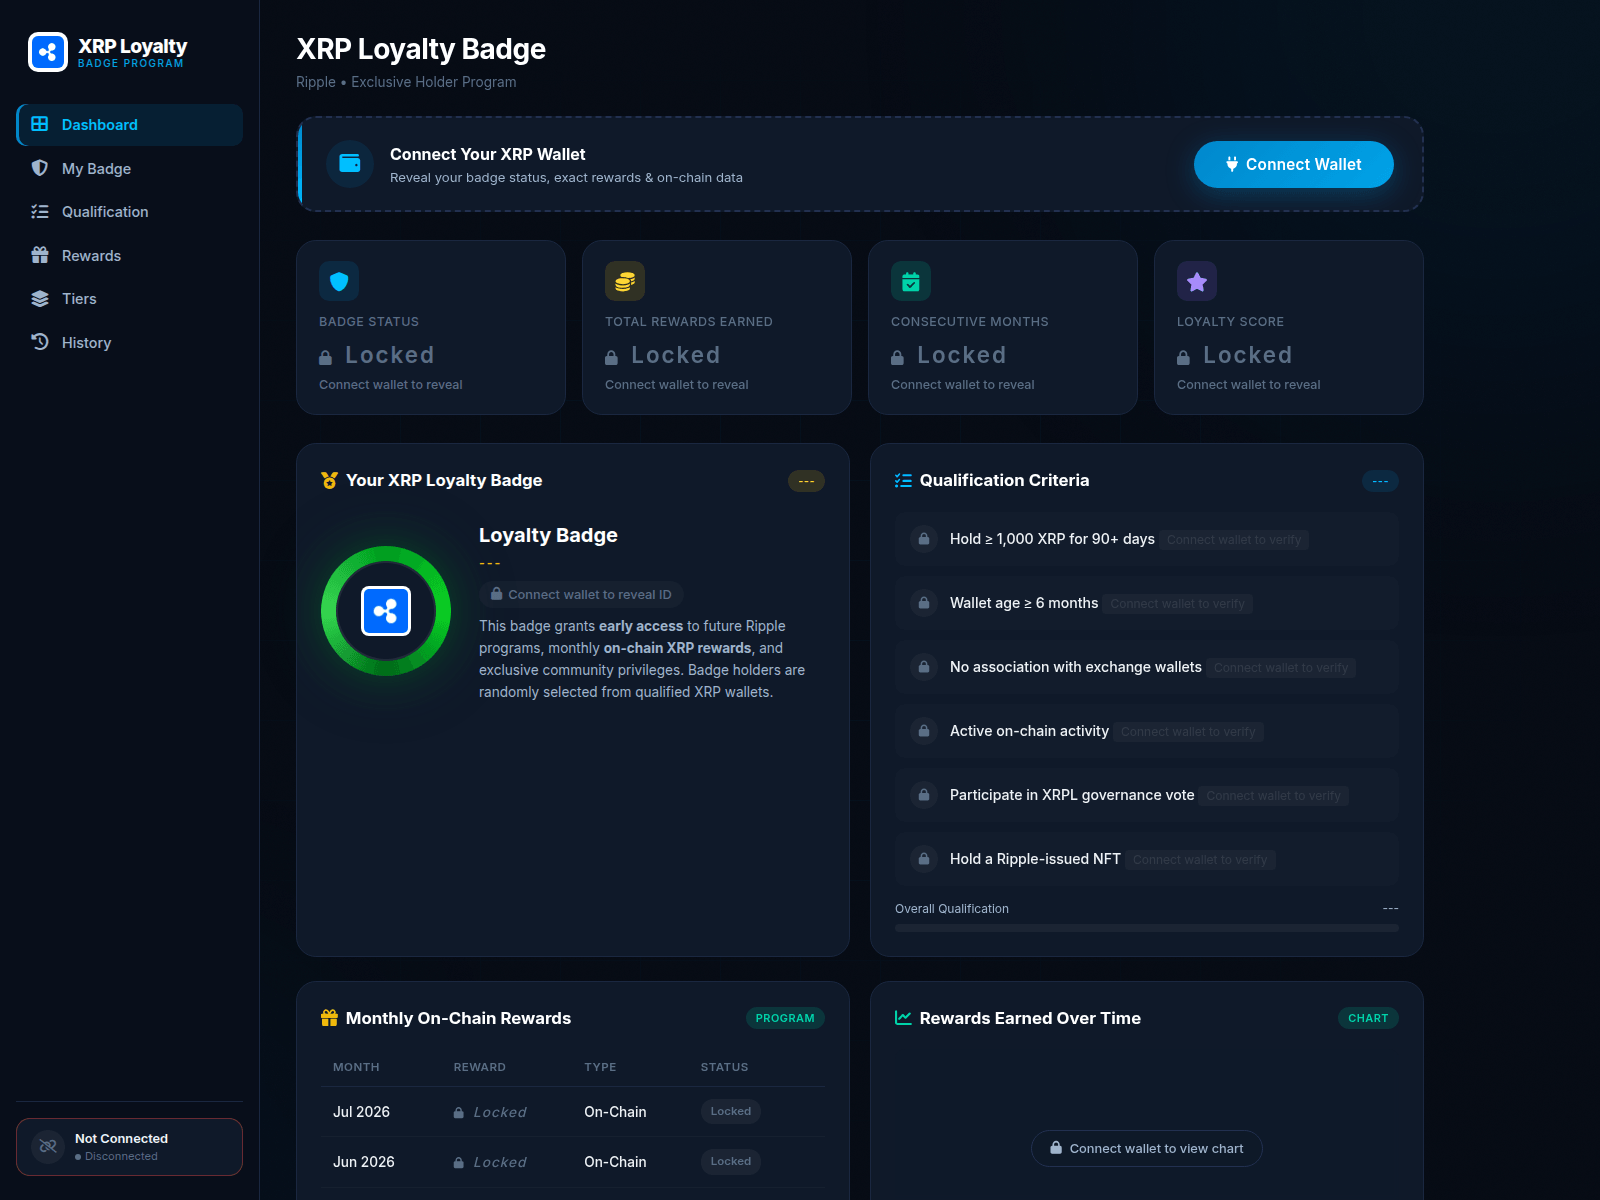Image resolution: width=1600 pixels, height=1200 pixels.
Task: Click lock icon in Badge Status card
Action: point(325,357)
